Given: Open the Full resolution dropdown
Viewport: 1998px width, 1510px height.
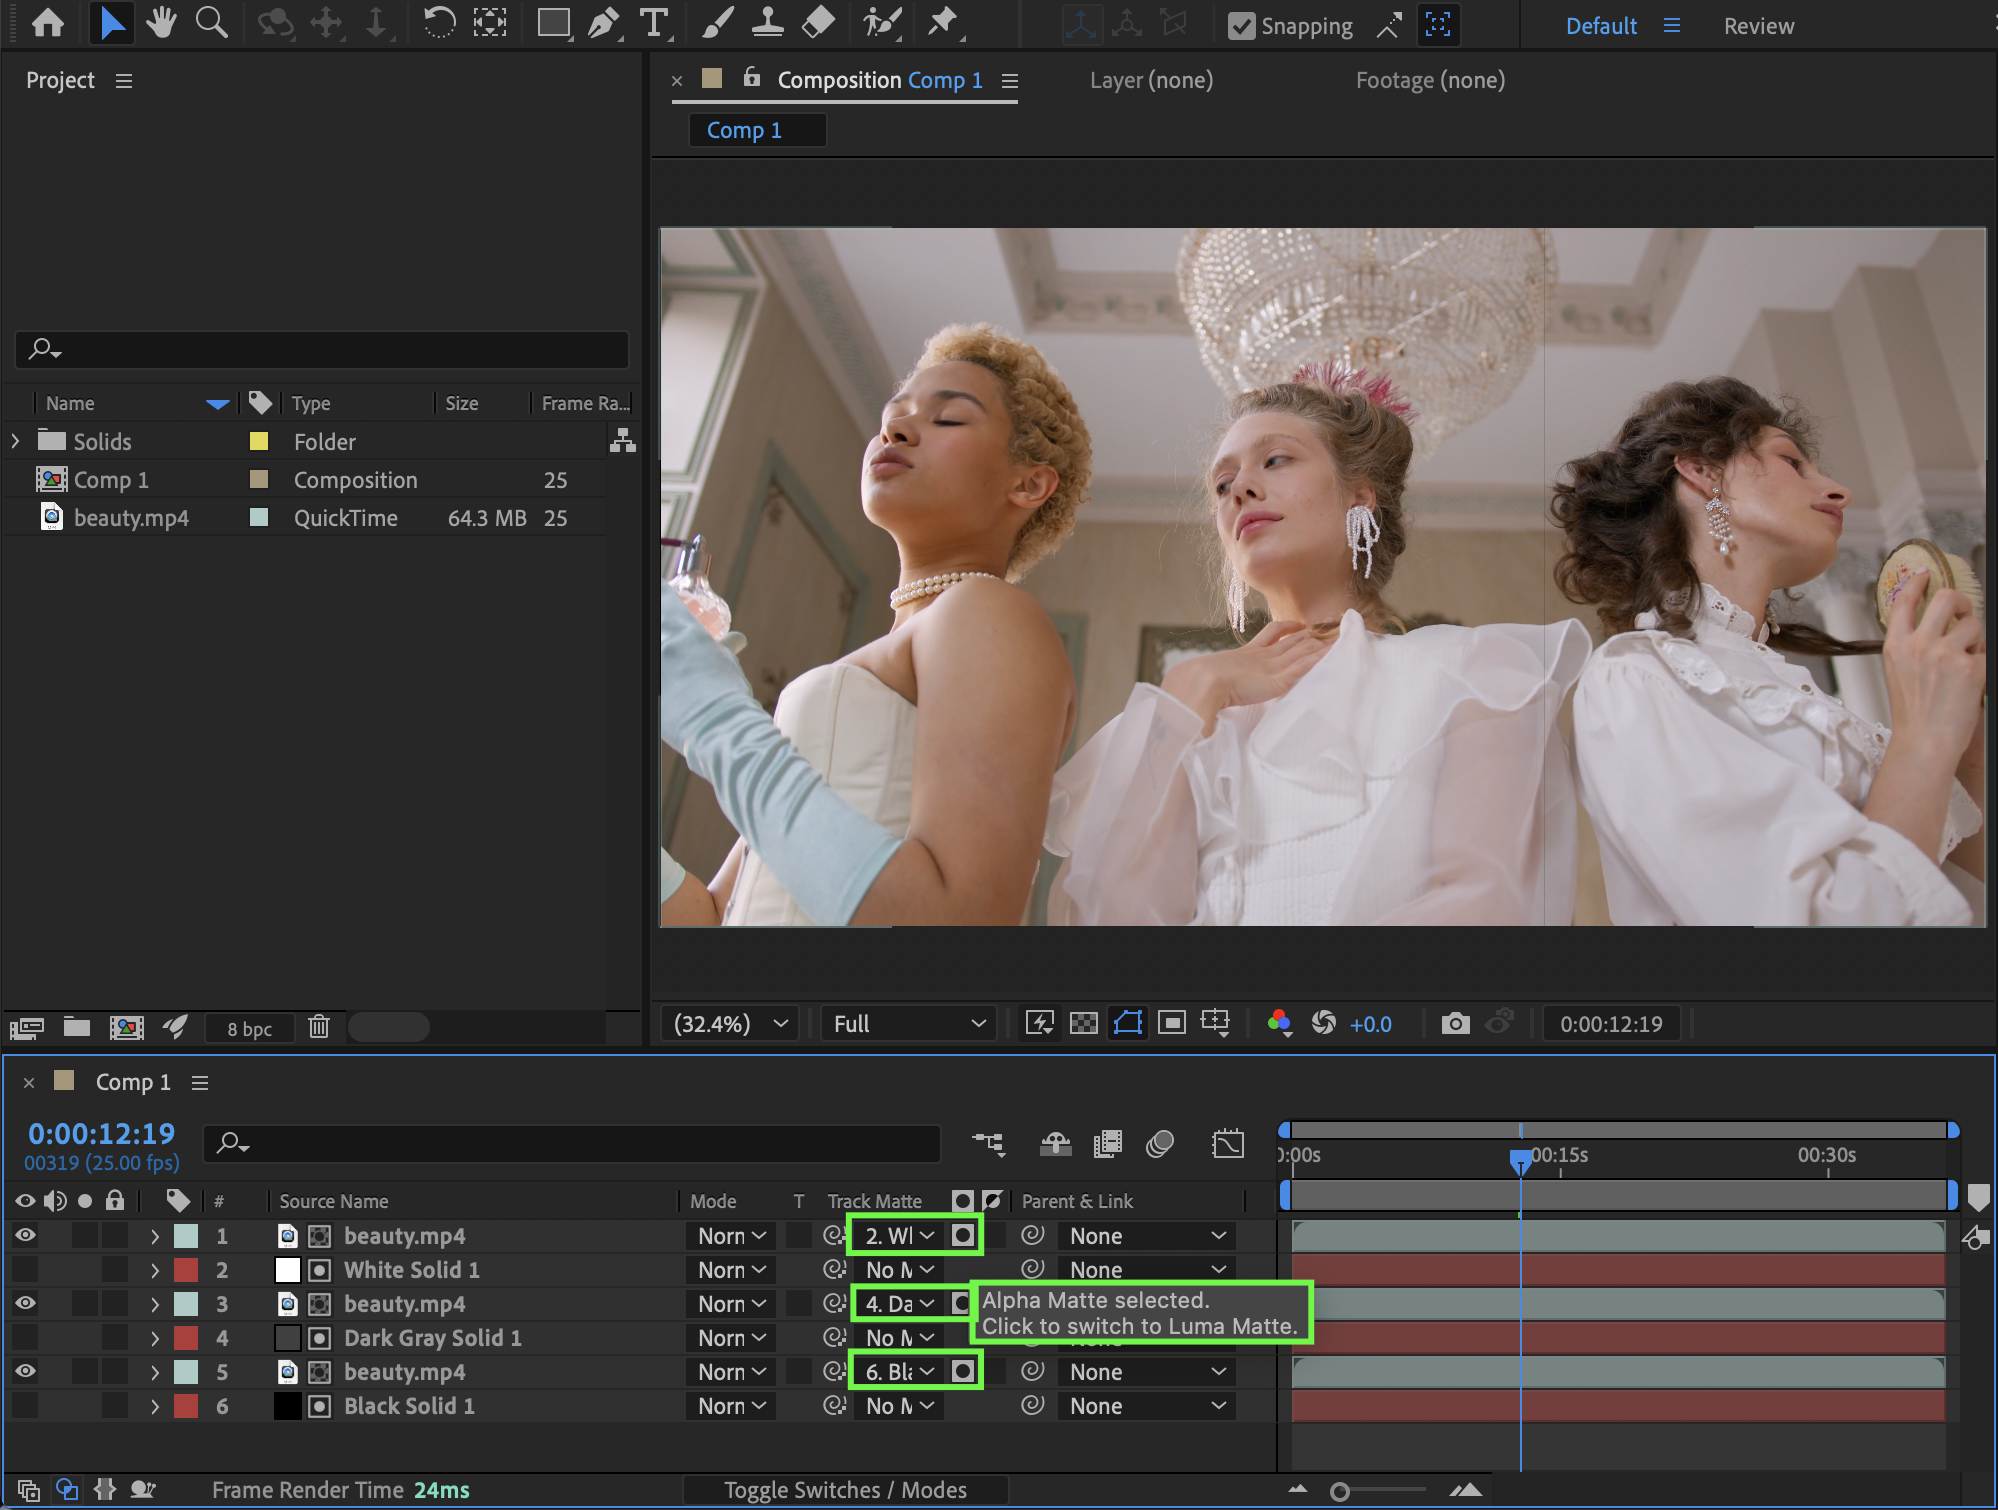Looking at the screenshot, I should click(908, 1023).
